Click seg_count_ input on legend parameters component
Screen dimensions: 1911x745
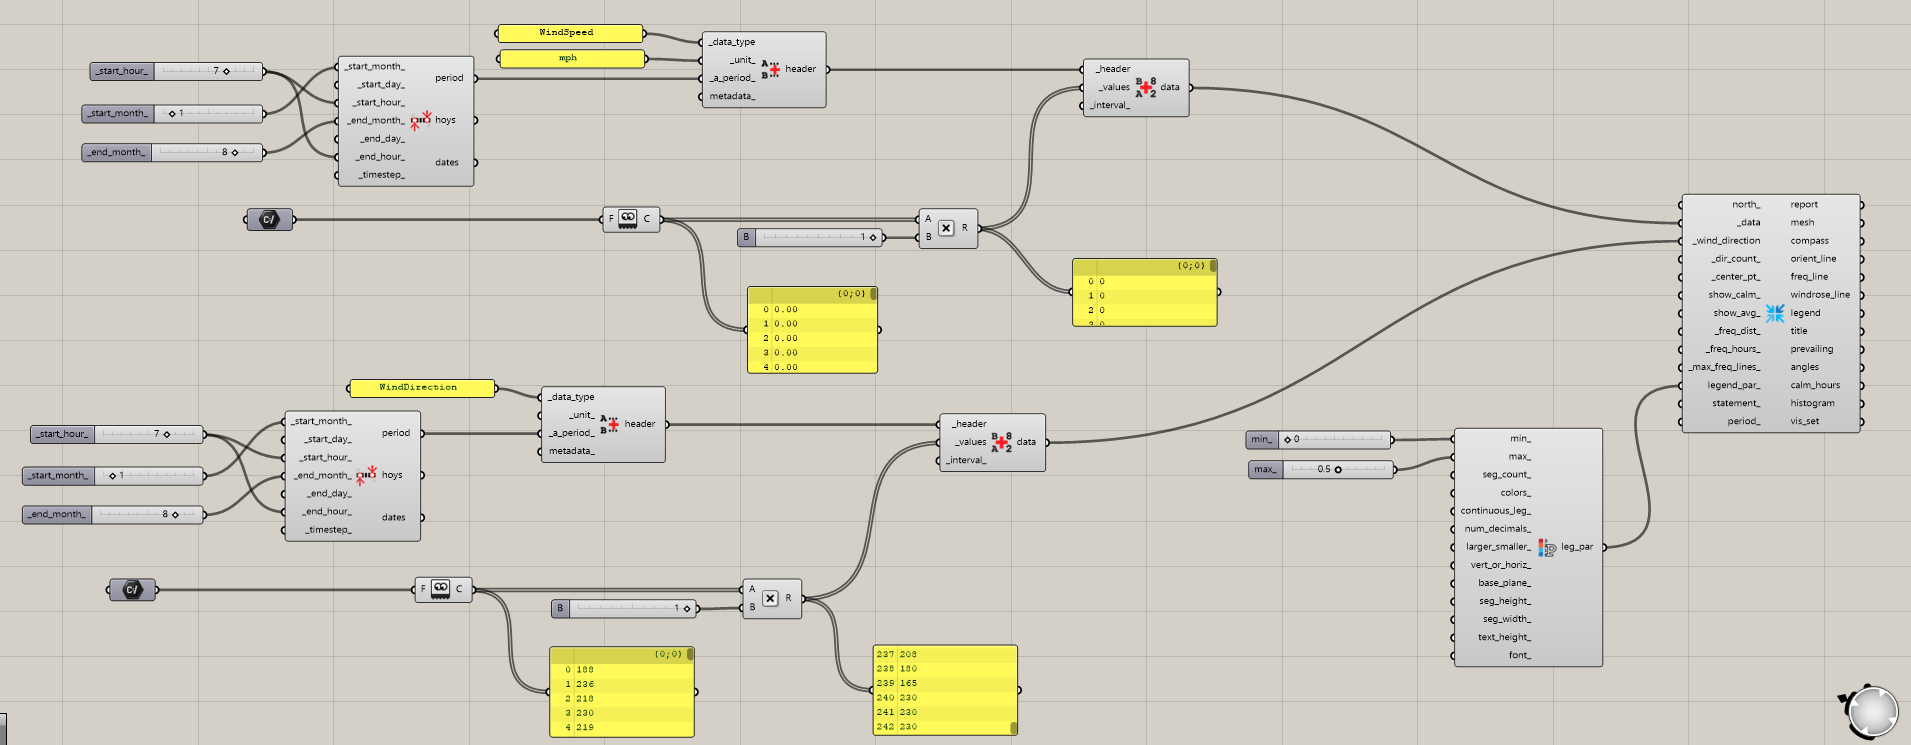1506,475
